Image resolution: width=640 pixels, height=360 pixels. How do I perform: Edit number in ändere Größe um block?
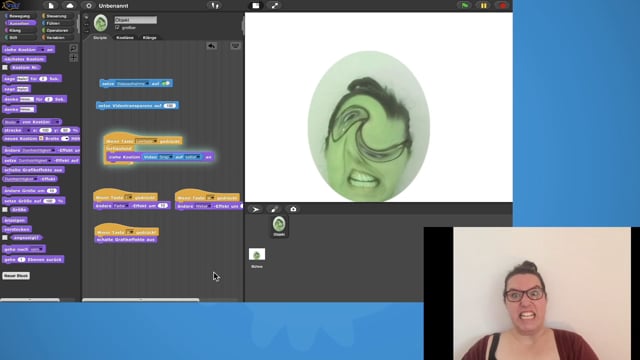click(x=51, y=191)
